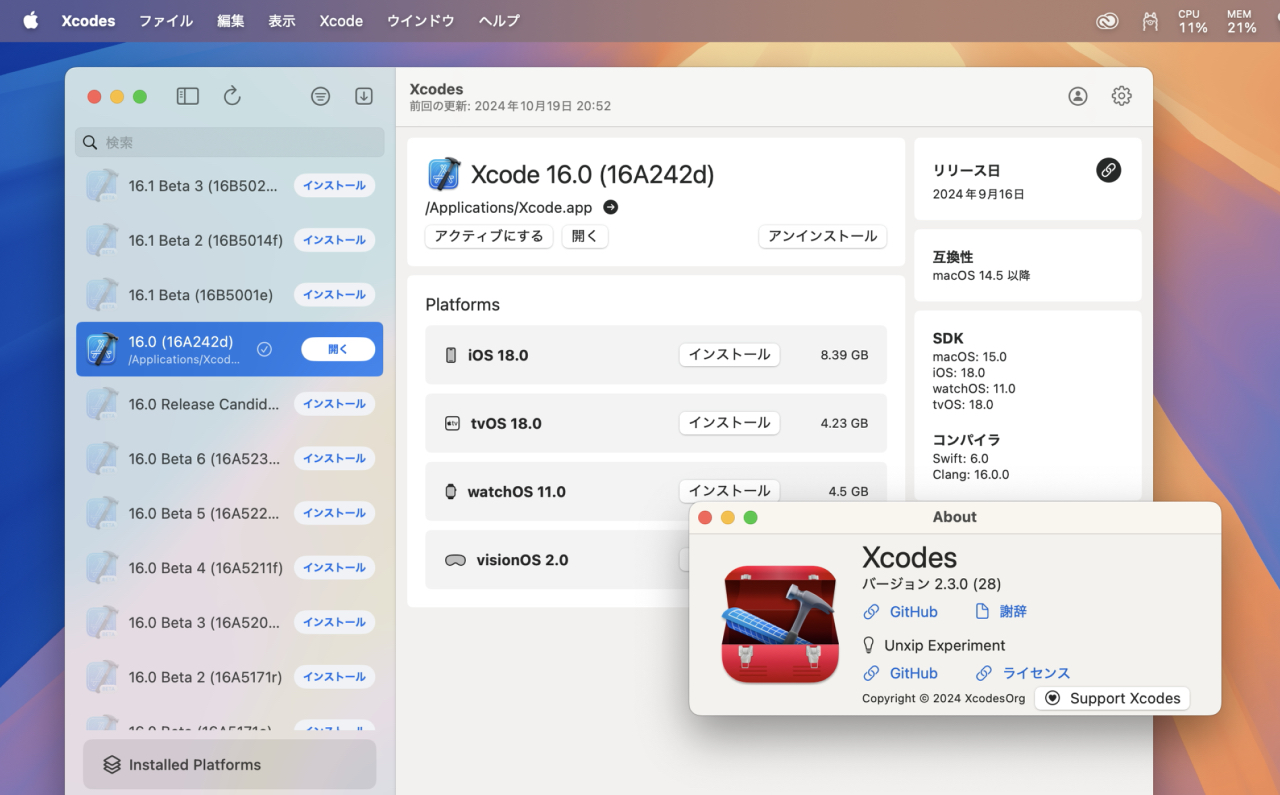Install the iOS 18.0 platform
1280x795 pixels.
click(x=730, y=355)
